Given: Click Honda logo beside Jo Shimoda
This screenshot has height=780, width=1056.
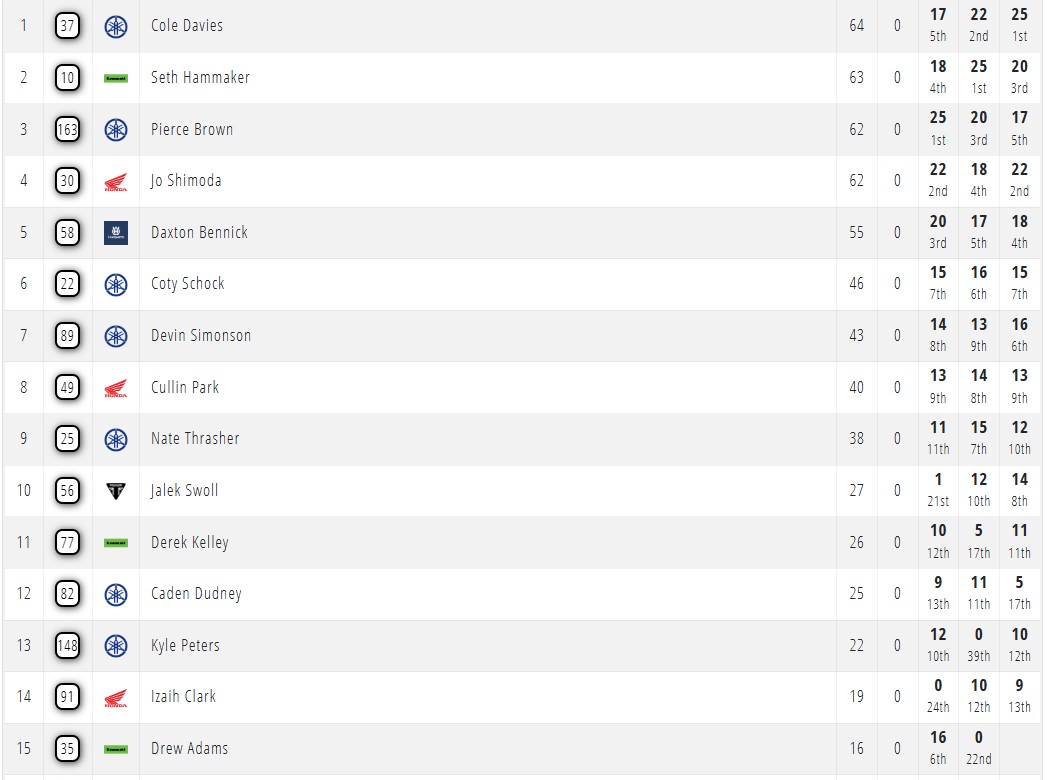Looking at the screenshot, I should [x=116, y=182].
